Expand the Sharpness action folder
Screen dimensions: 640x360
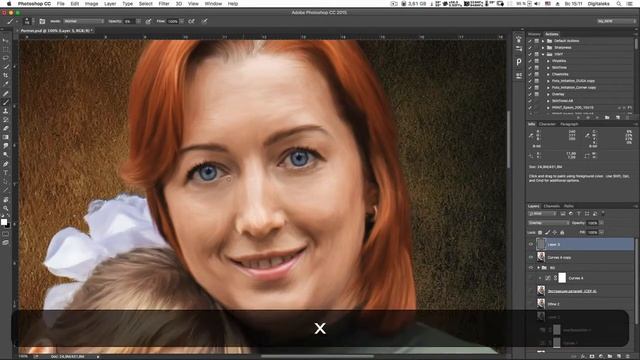pyautogui.click(x=543, y=48)
